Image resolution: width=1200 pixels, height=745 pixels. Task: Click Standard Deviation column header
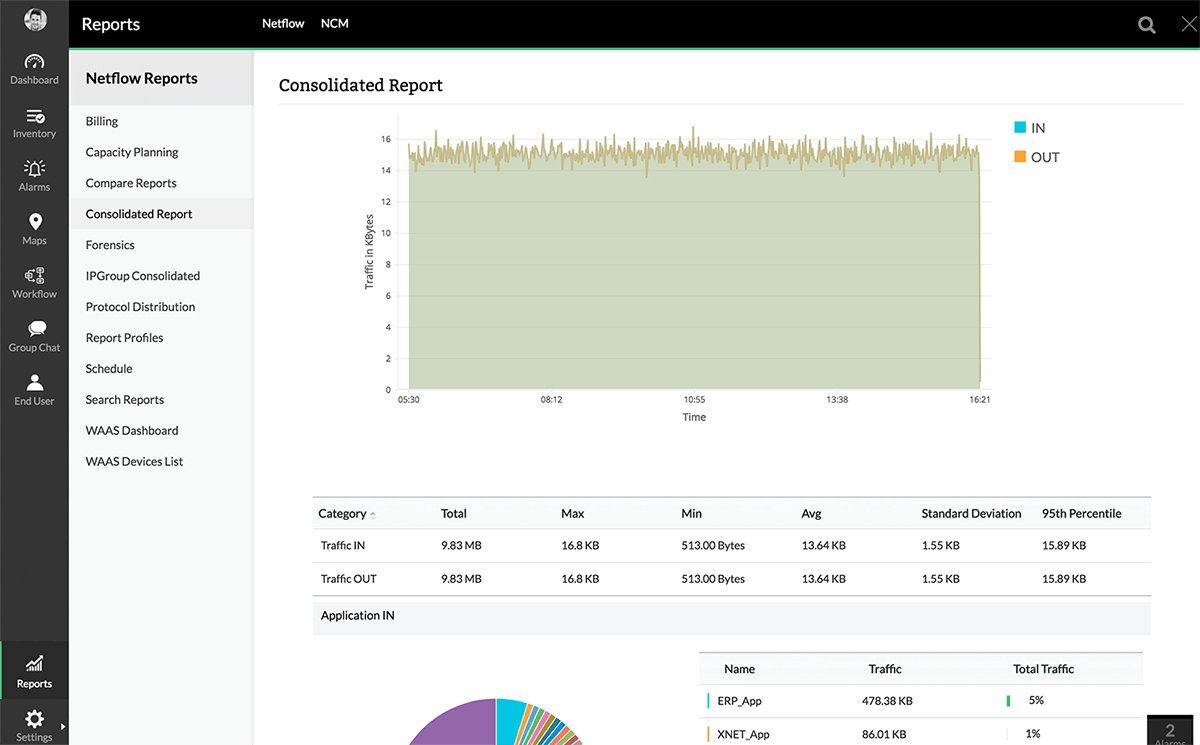coord(971,514)
